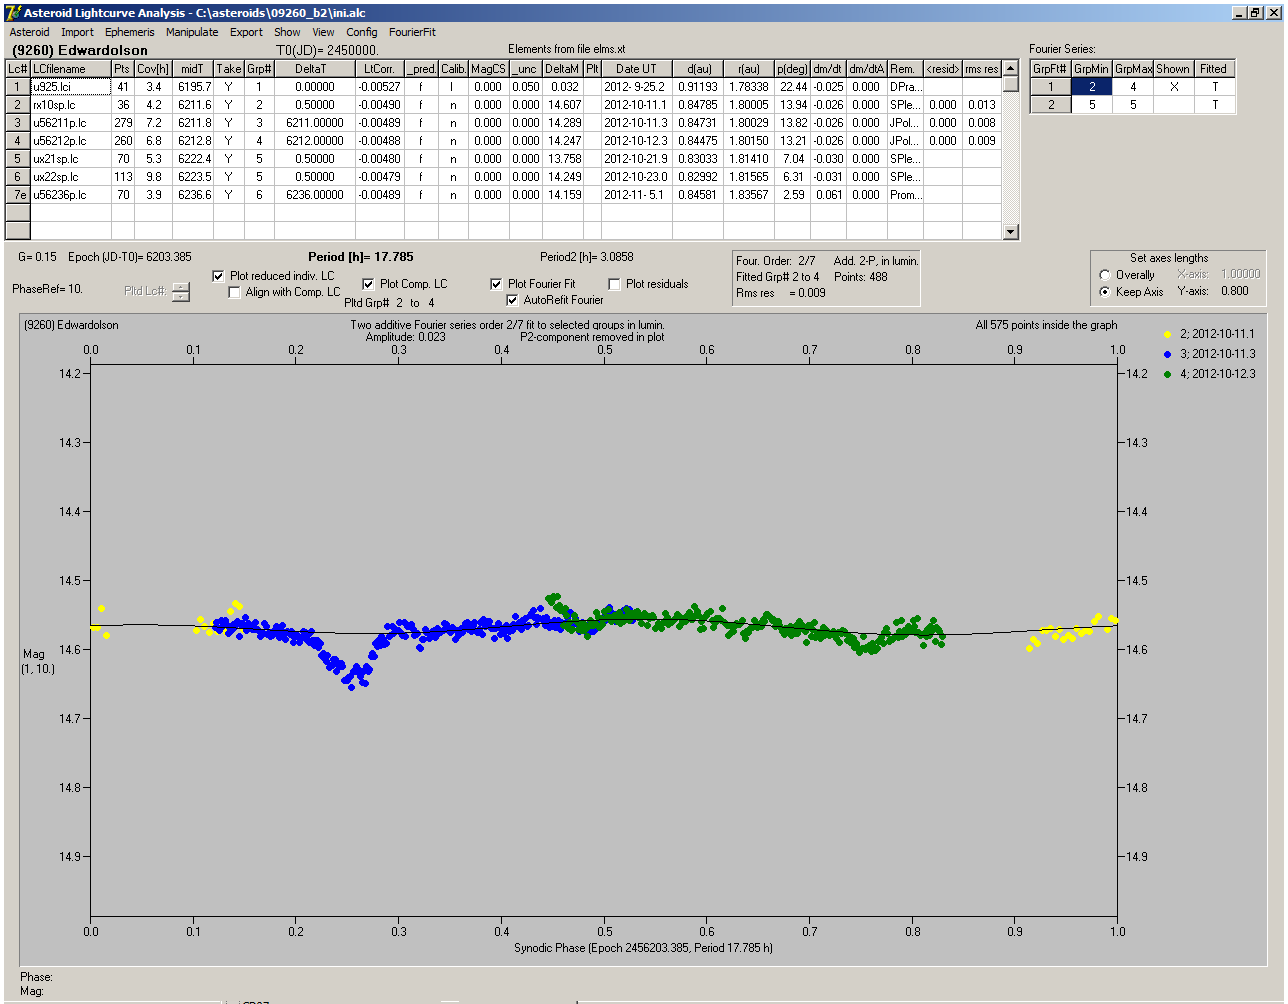Select file u56236p.lc in the table
Image resolution: width=1288 pixels, height=1004 pixels.
point(70,195)
